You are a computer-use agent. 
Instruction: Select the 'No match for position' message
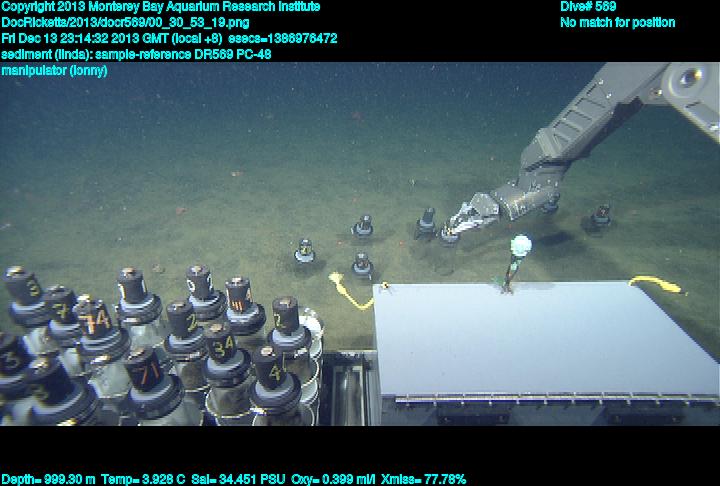(617, 23)
